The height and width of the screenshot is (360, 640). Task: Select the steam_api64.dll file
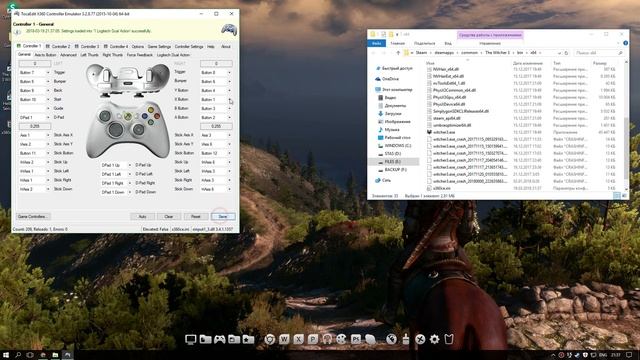(447, 118)
